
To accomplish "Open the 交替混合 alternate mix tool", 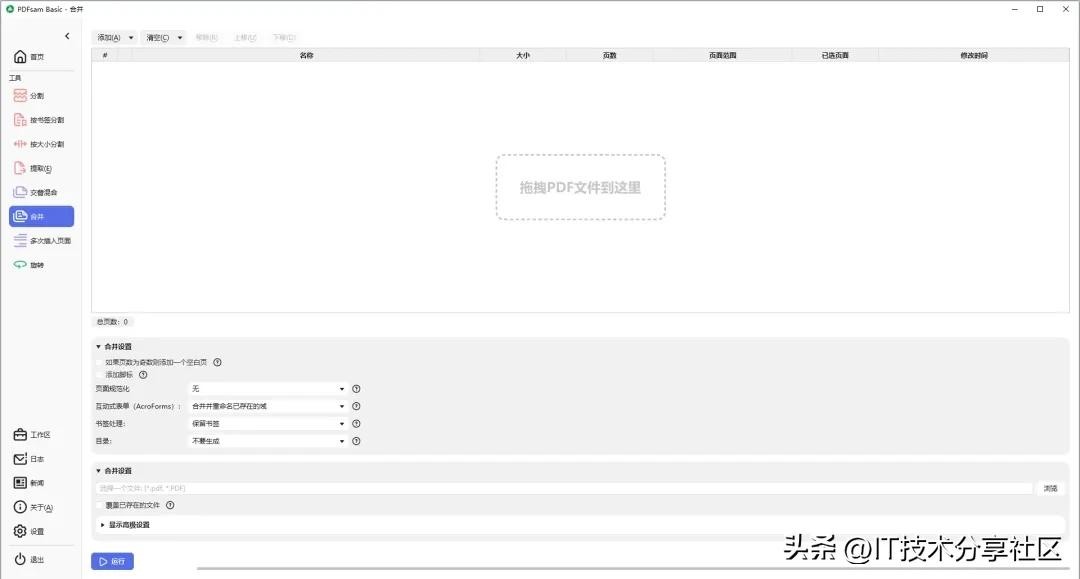I will coord(40,192).
